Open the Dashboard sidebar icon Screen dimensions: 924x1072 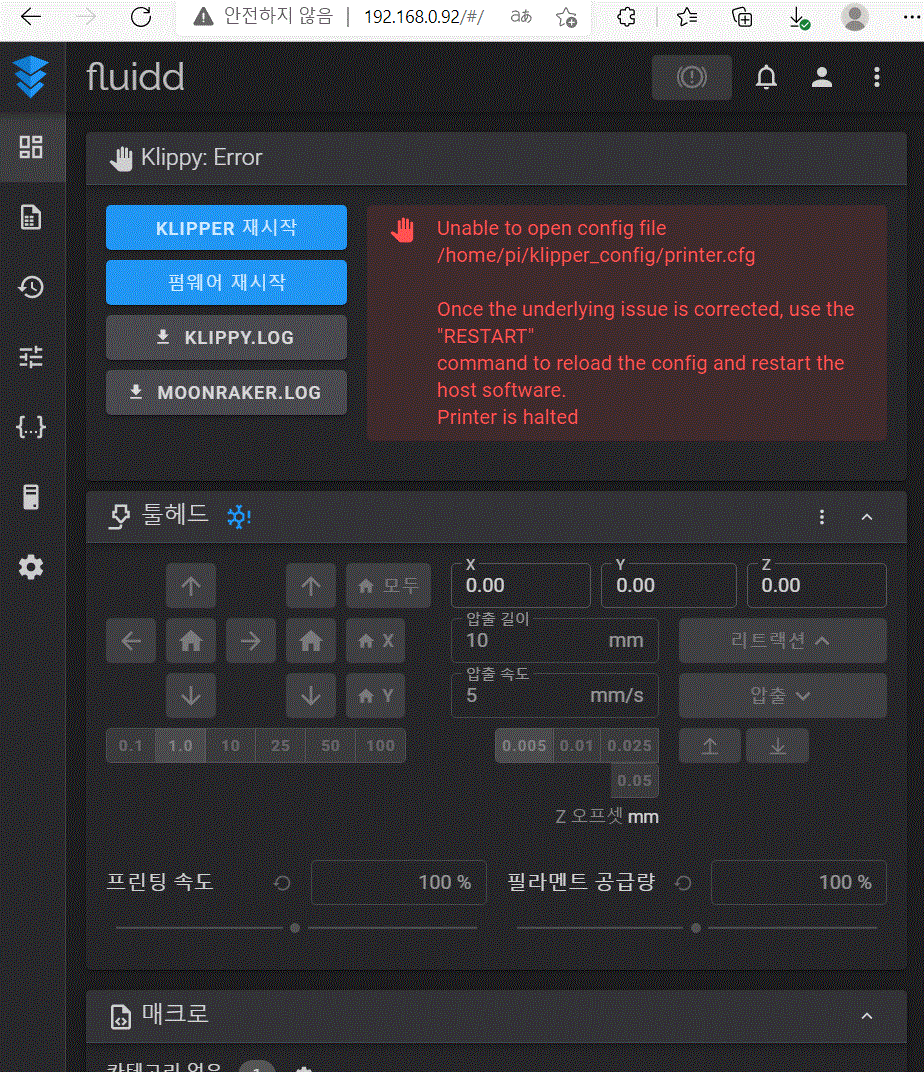pos(31,147)
